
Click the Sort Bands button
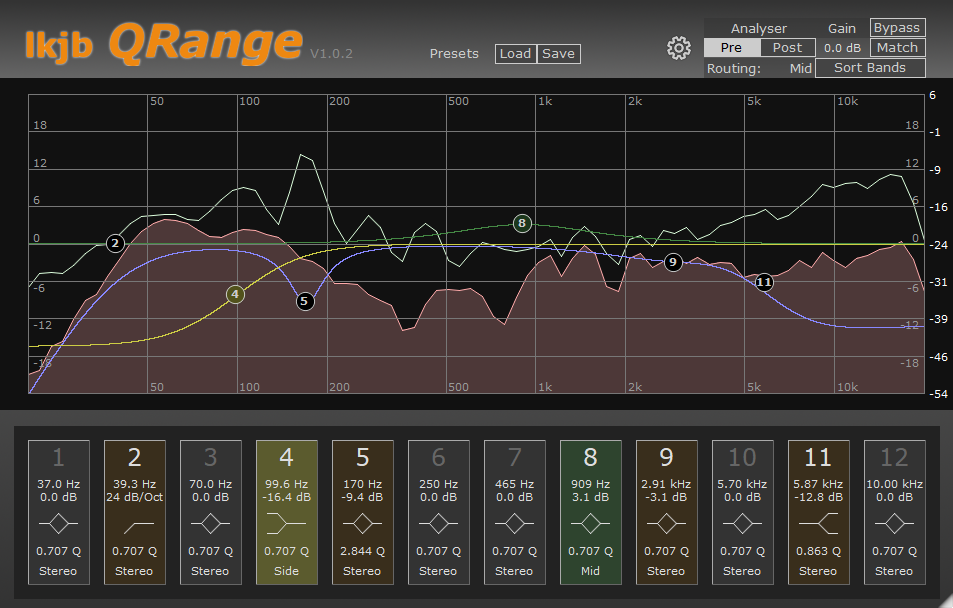pos(870,68)
